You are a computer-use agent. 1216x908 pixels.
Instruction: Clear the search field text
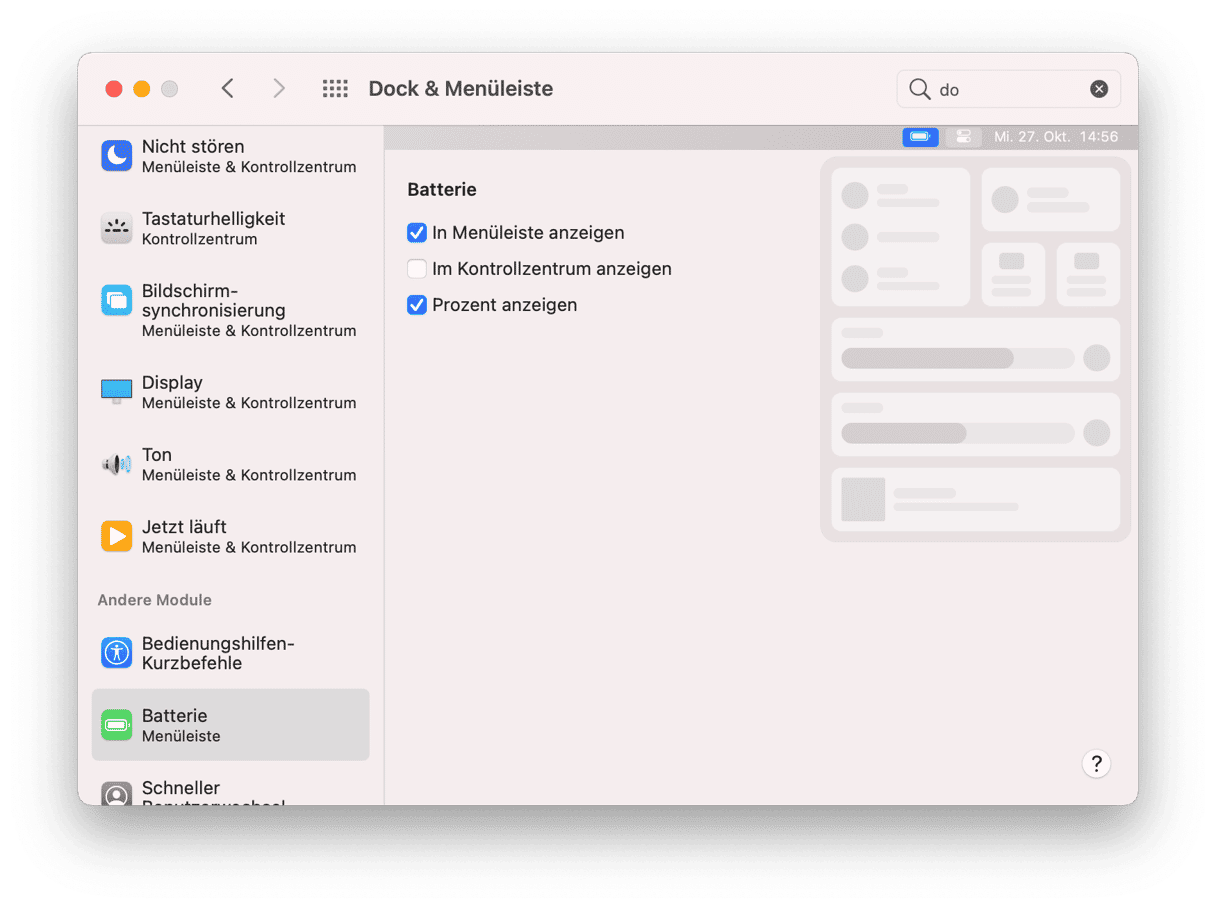pyautogui.click(x=1099, y=89)
